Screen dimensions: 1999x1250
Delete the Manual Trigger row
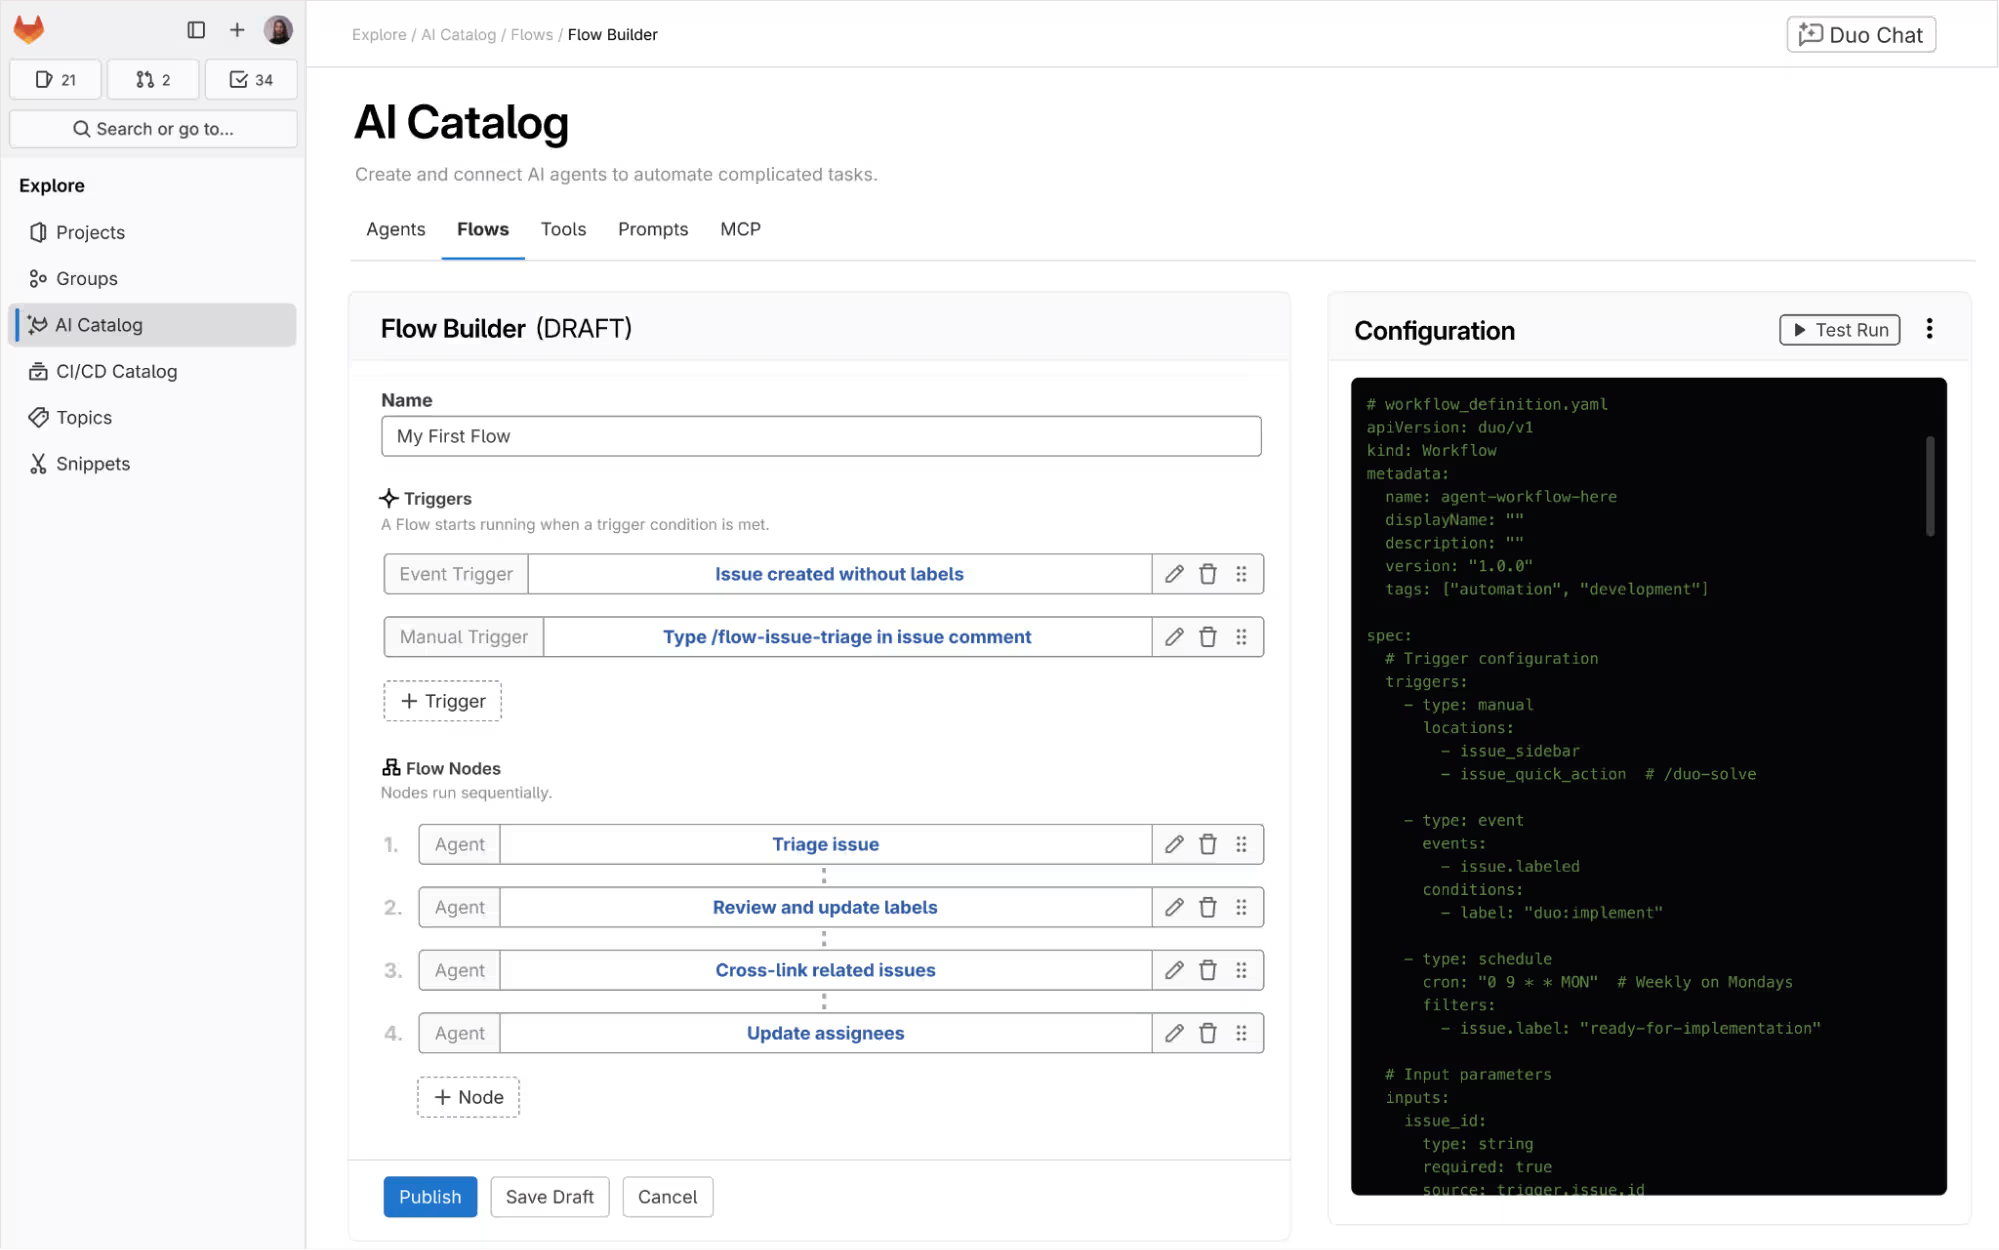click(1208, 637)
